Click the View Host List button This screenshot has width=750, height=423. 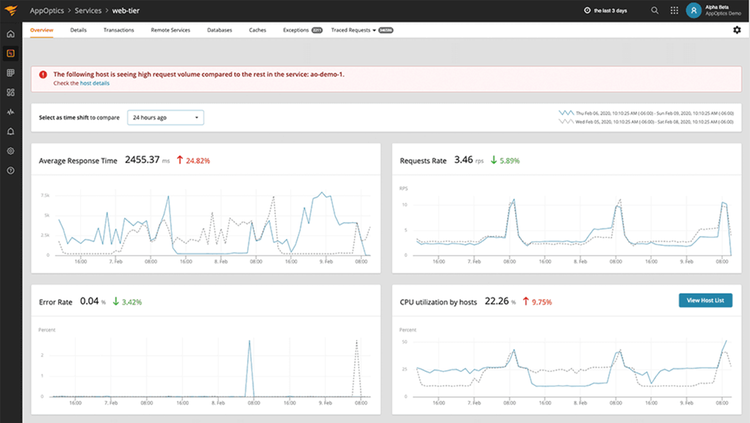706,300
